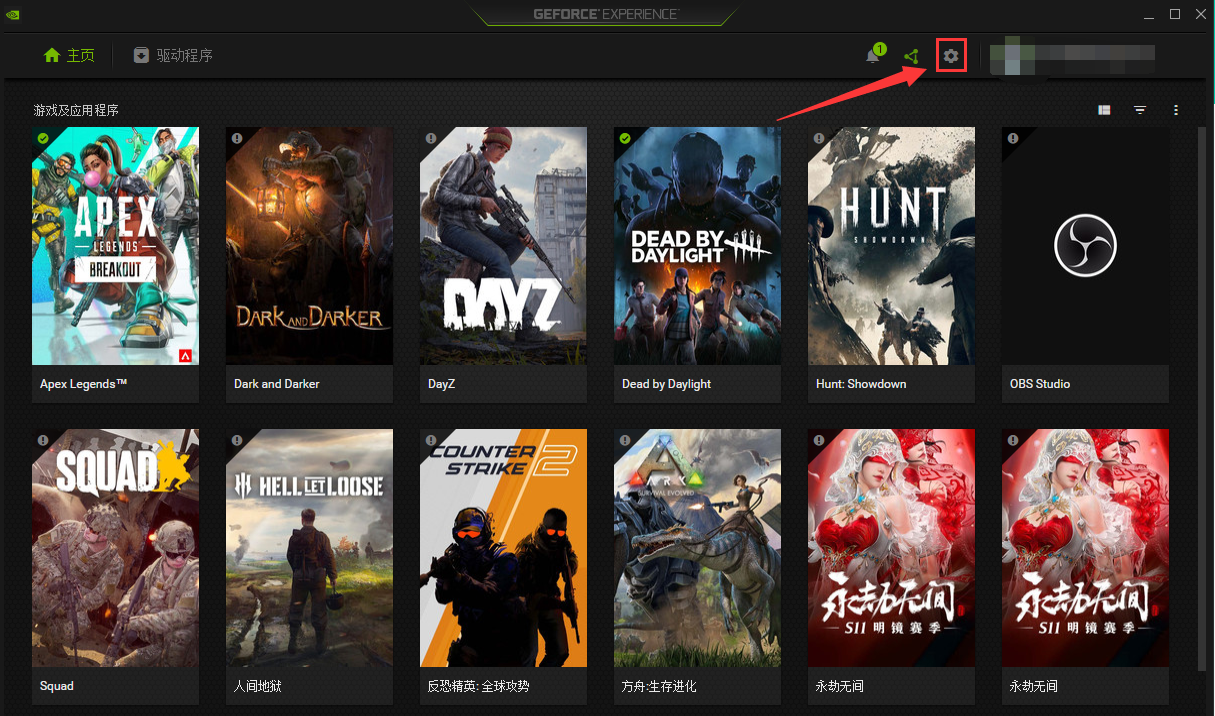The width and height of the screenshot is (1215, 716).
Task: Click the status badge on Hunt: Showdown
Action: coord(819,138)
